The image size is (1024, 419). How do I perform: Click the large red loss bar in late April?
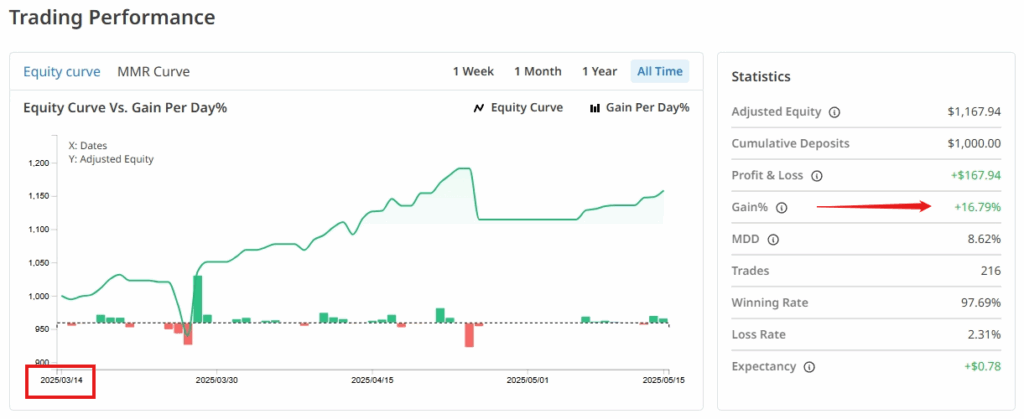[469, 335]
